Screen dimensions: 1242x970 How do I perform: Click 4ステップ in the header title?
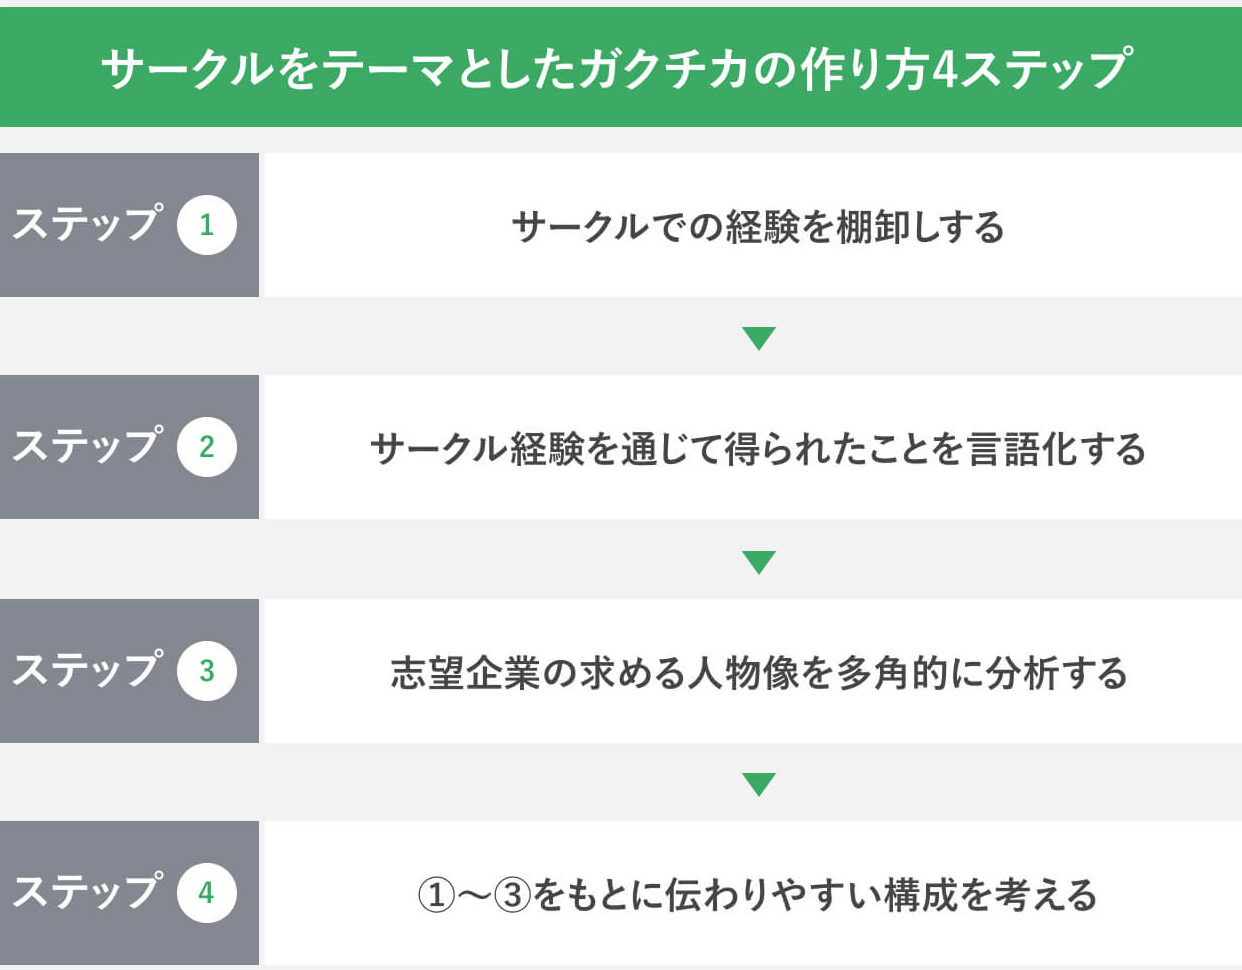(1031, 69)
